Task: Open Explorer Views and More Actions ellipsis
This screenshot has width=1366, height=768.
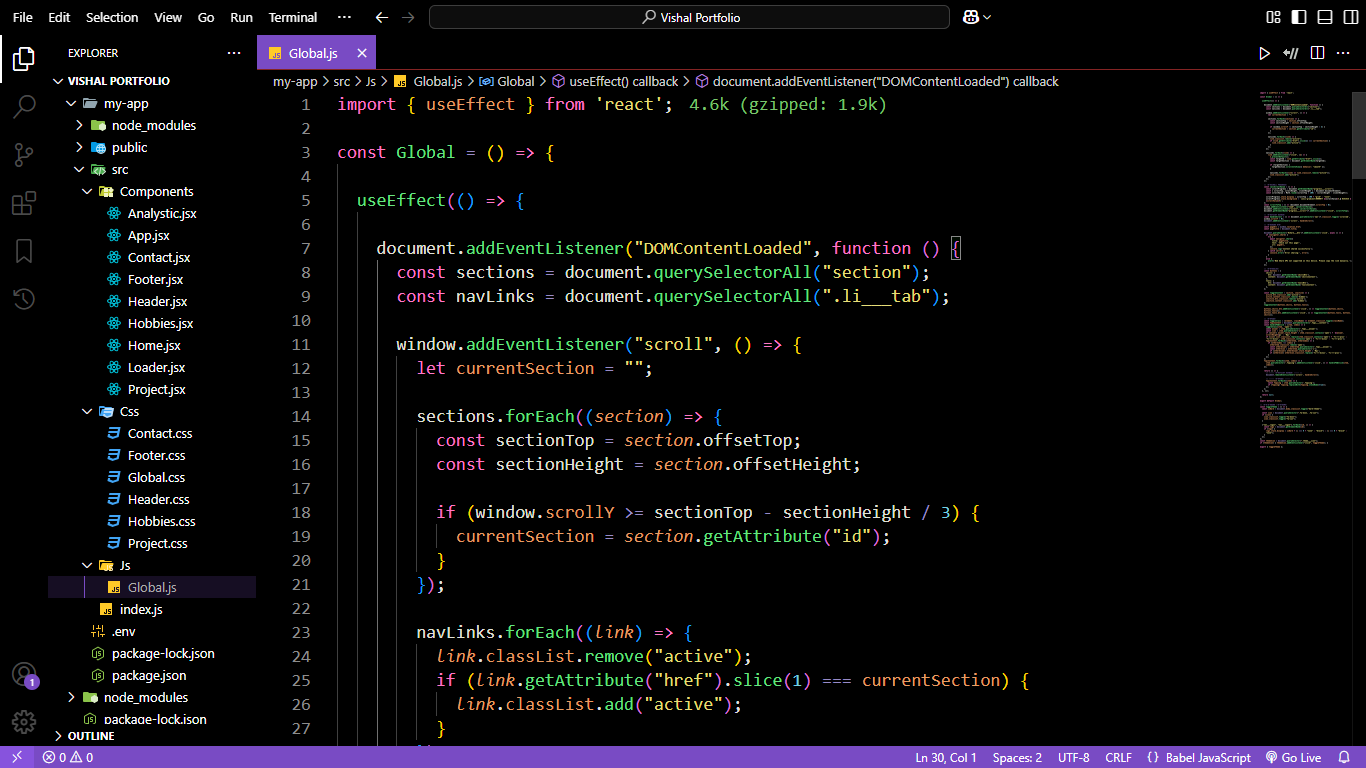Action: pos(234,53)
